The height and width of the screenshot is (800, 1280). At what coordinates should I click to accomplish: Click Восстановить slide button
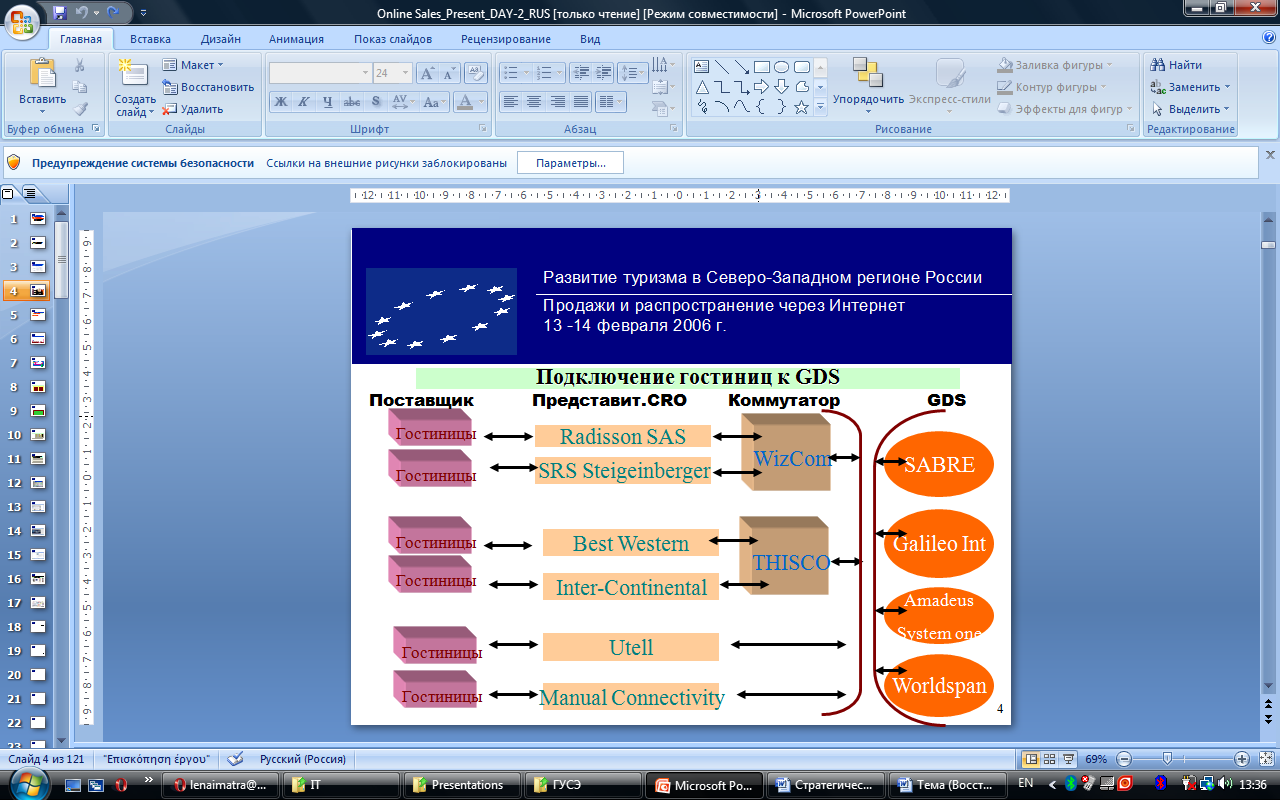[209, 87]
